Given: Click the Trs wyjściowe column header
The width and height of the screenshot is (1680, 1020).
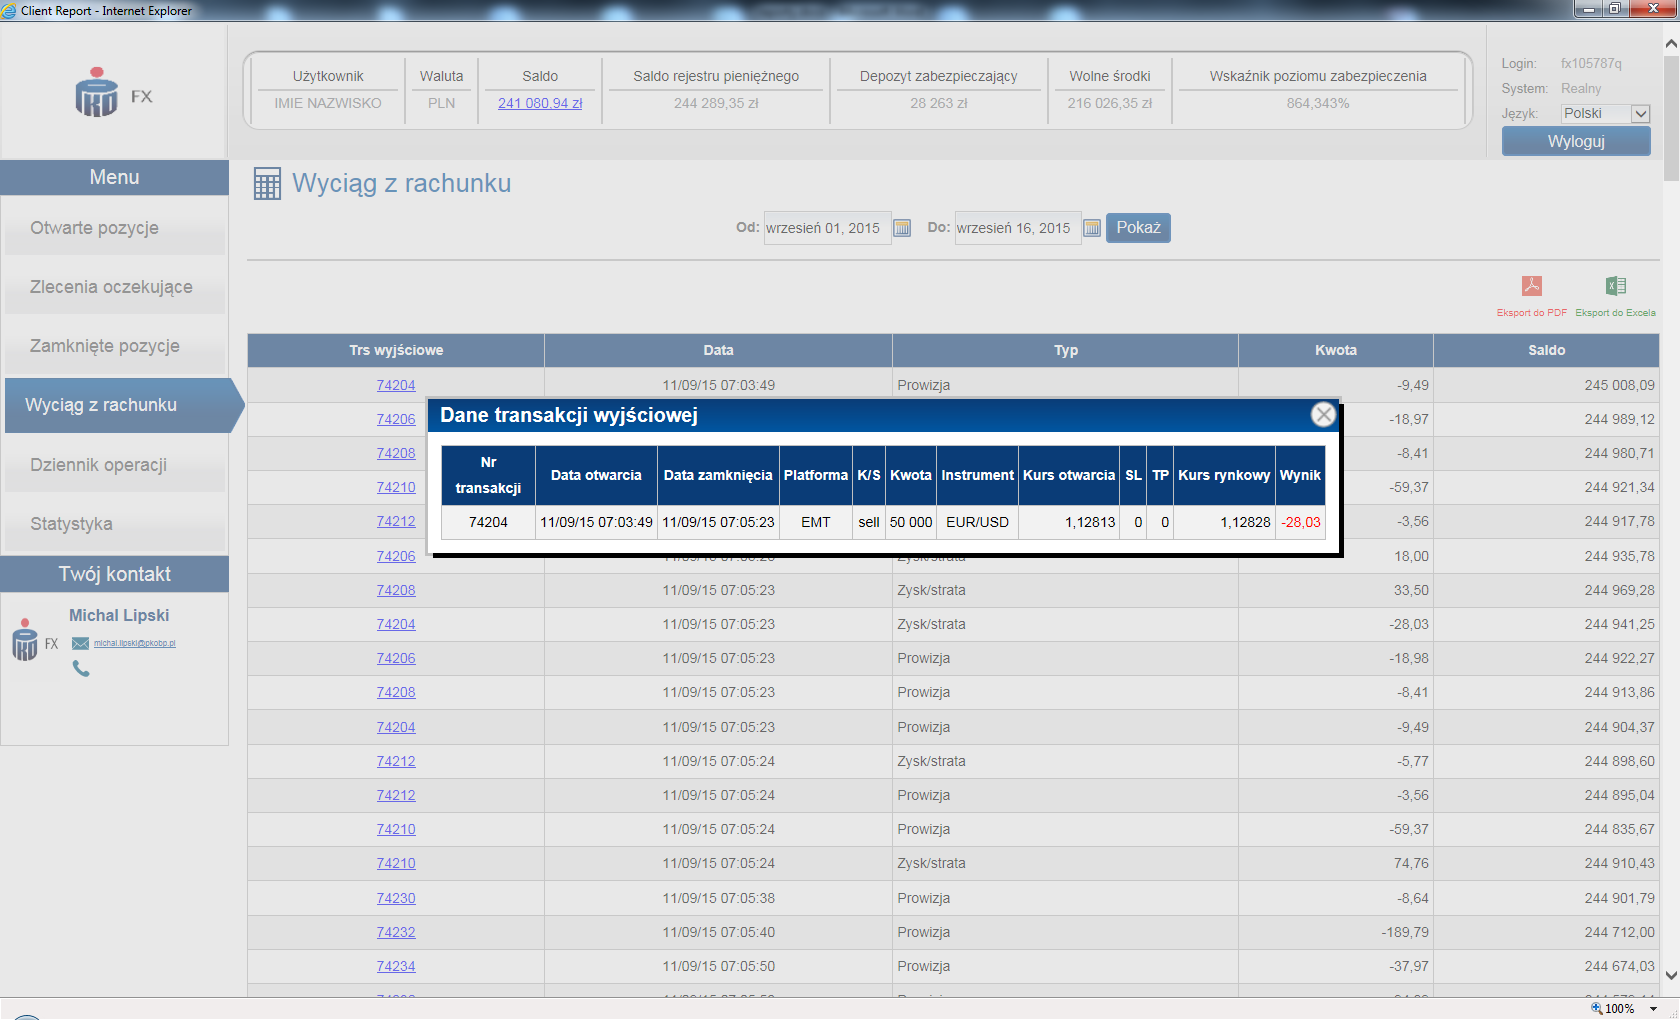Looking at the screenshot, I should pyautogui.click(x=396, y=350).
